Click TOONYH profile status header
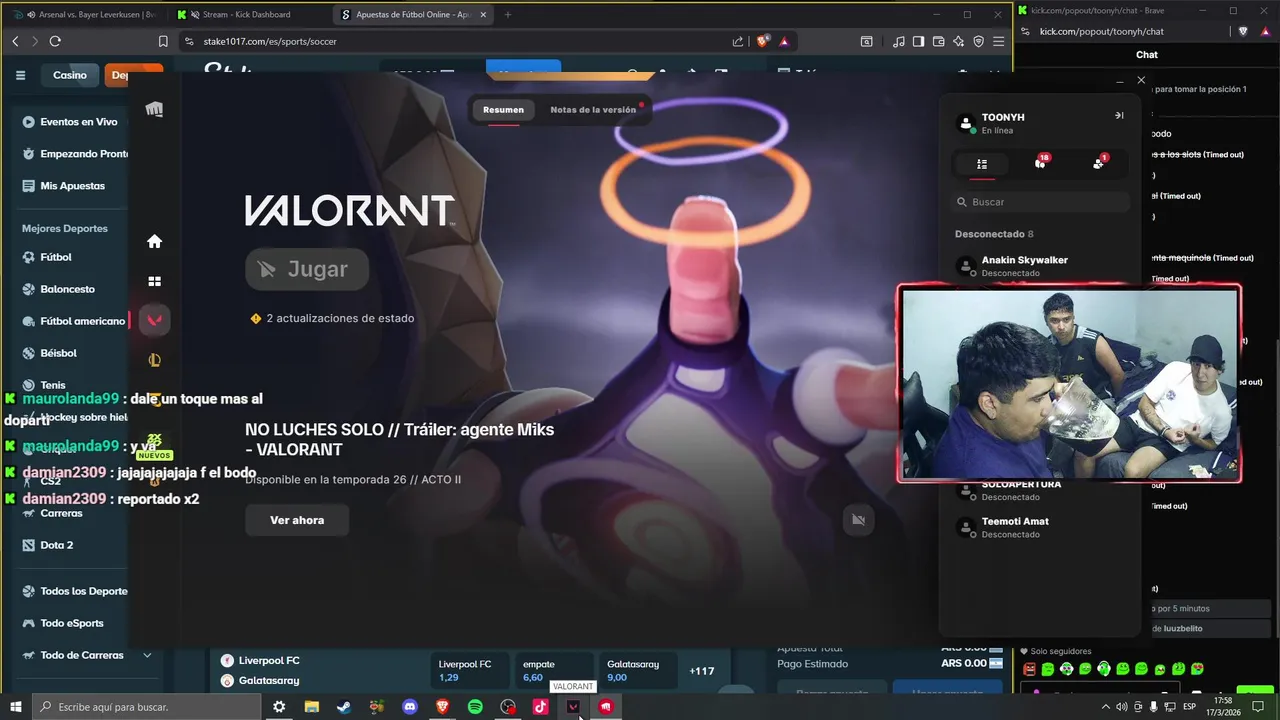The height and width of the screenshot is (720, 1280). pos(1002,123)
